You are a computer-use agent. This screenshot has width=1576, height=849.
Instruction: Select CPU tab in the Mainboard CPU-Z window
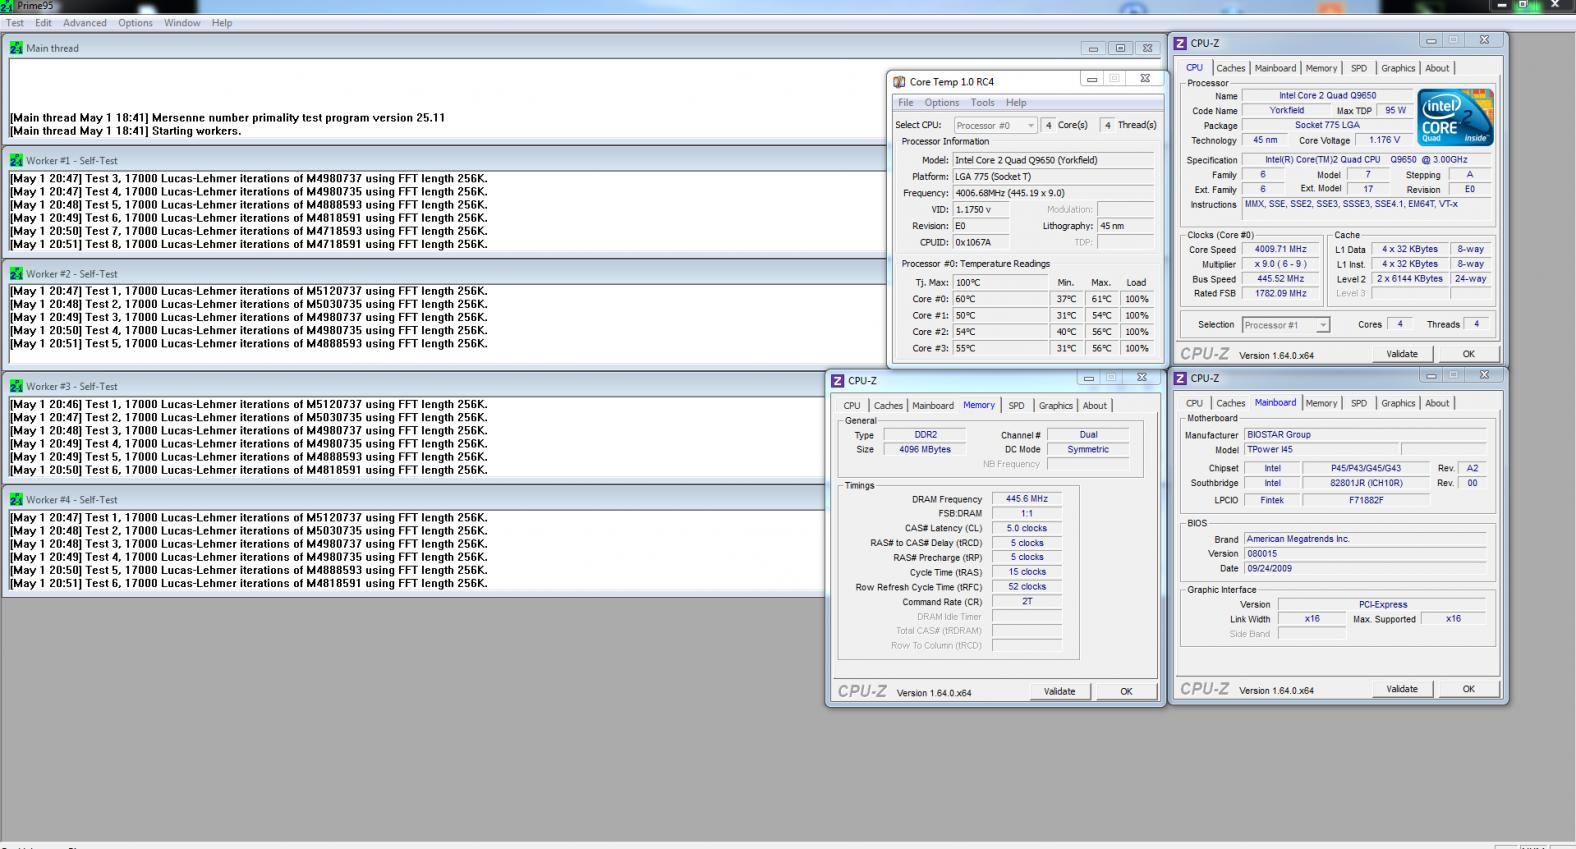1194,403
